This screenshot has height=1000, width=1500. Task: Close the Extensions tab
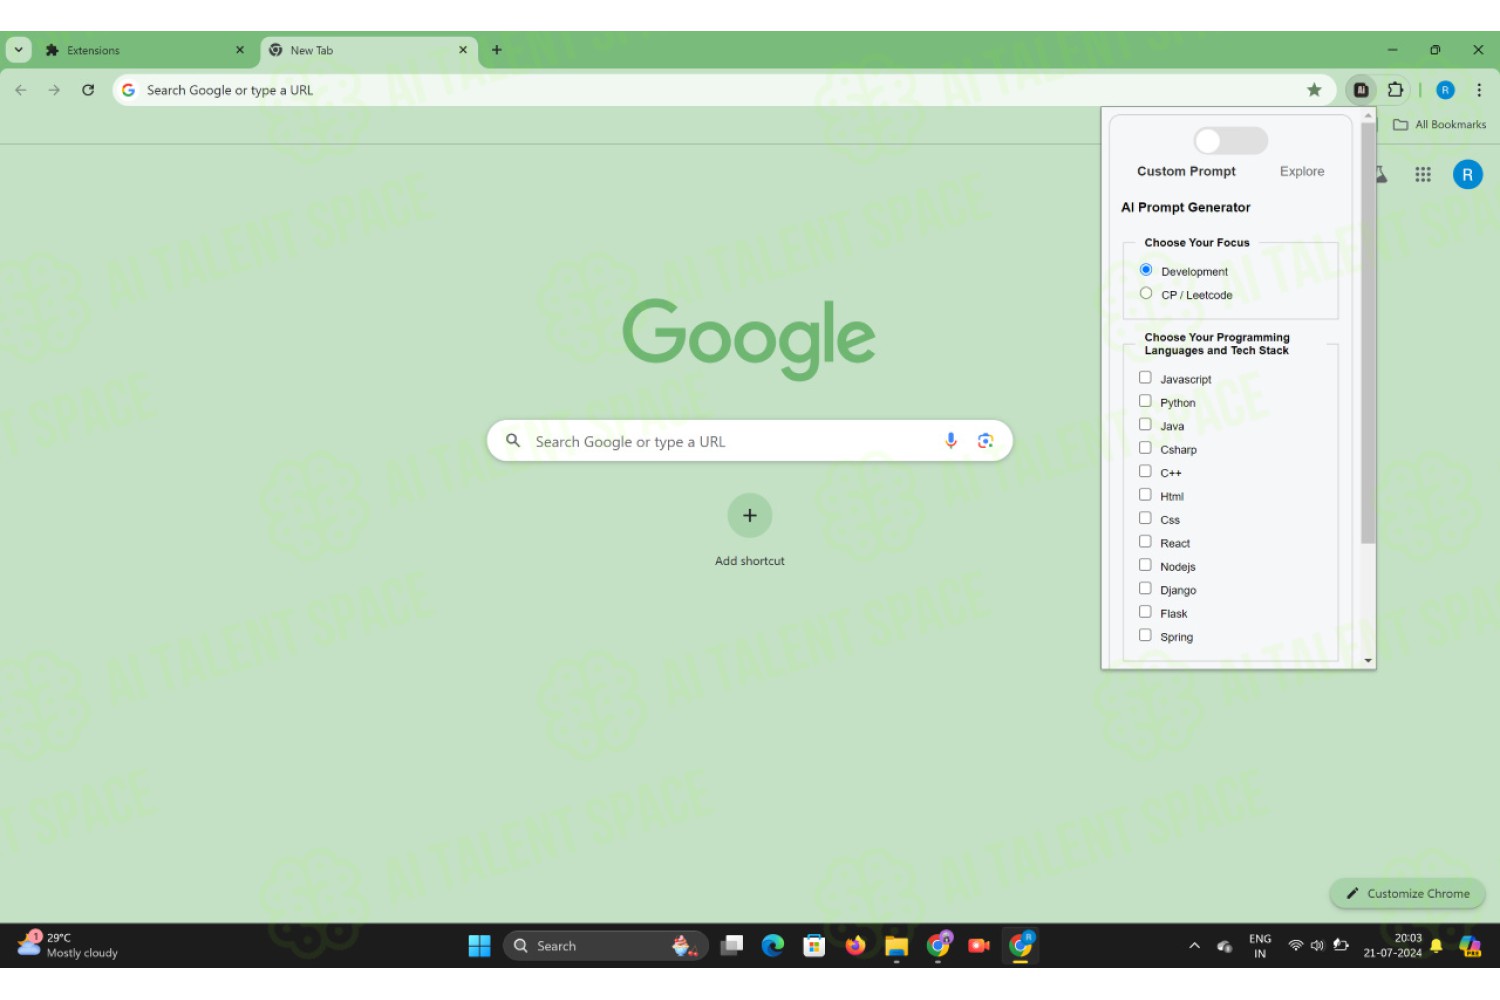click(x=240, y=50)
